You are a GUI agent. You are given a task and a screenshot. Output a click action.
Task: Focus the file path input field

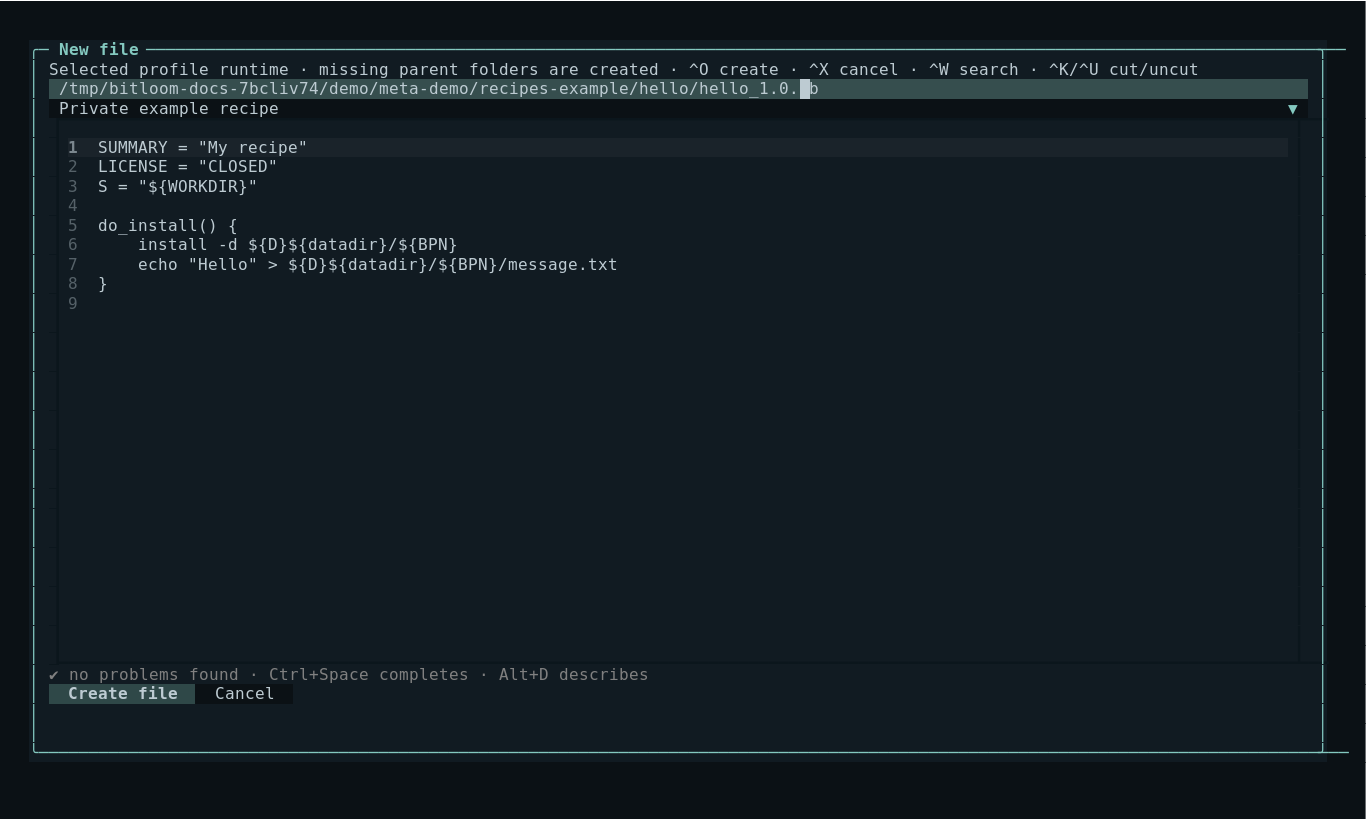pos(678,89)
